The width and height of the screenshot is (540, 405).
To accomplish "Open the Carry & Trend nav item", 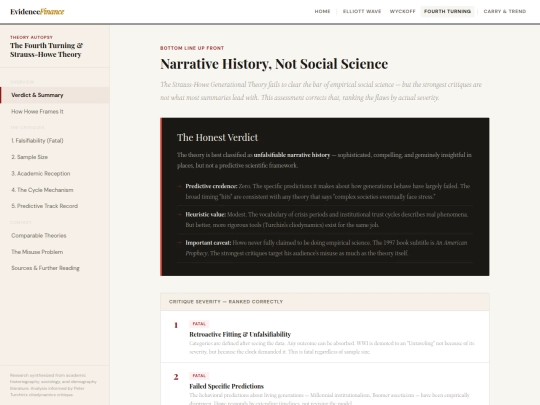I will [x=505, y=11].
